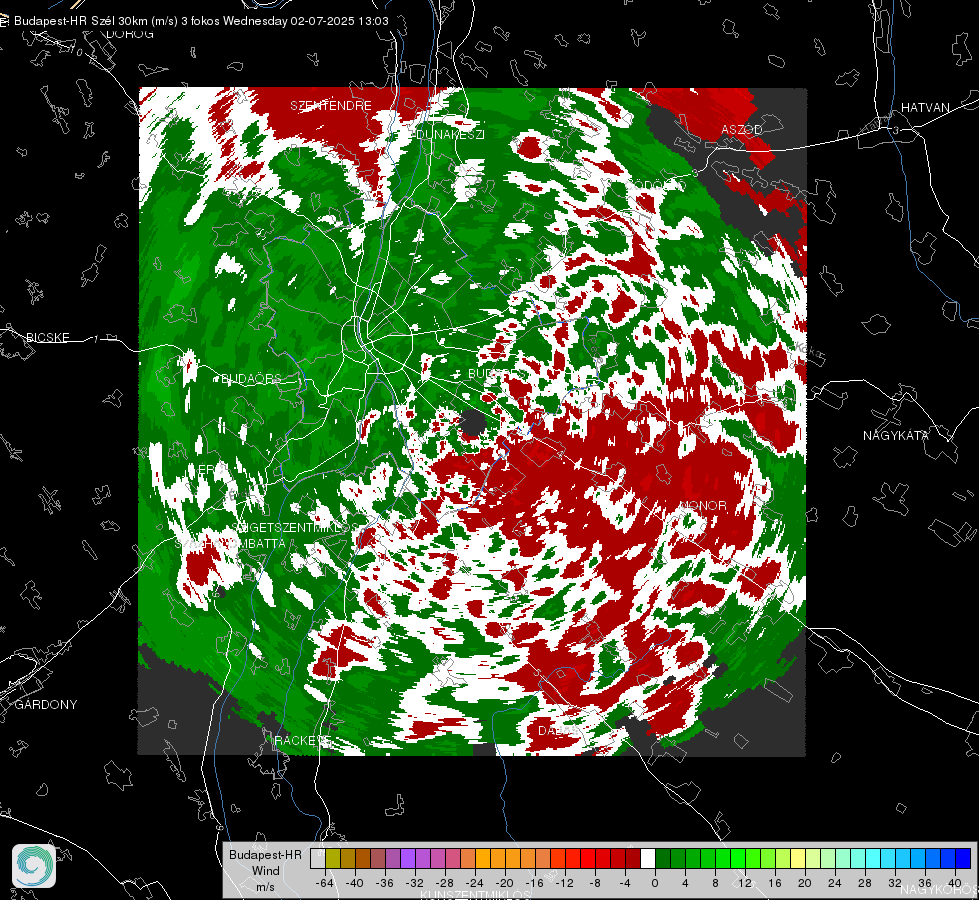This screenshot has width=979, height=900.
Task: Click the BUDAÖRS town label
Action: [251, 378]
